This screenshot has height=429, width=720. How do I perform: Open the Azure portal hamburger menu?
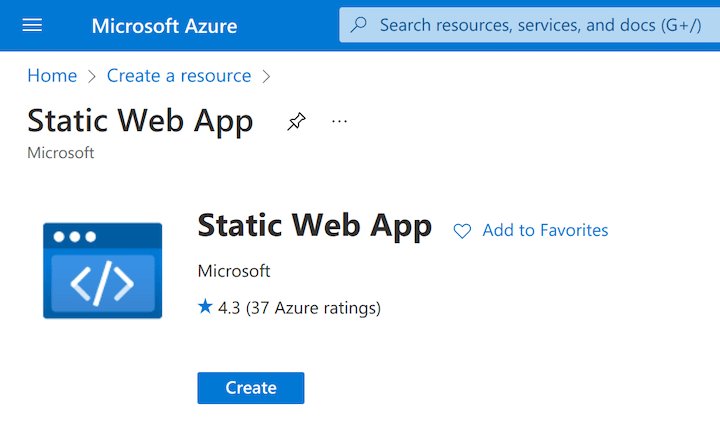click(x=32, y=25)
